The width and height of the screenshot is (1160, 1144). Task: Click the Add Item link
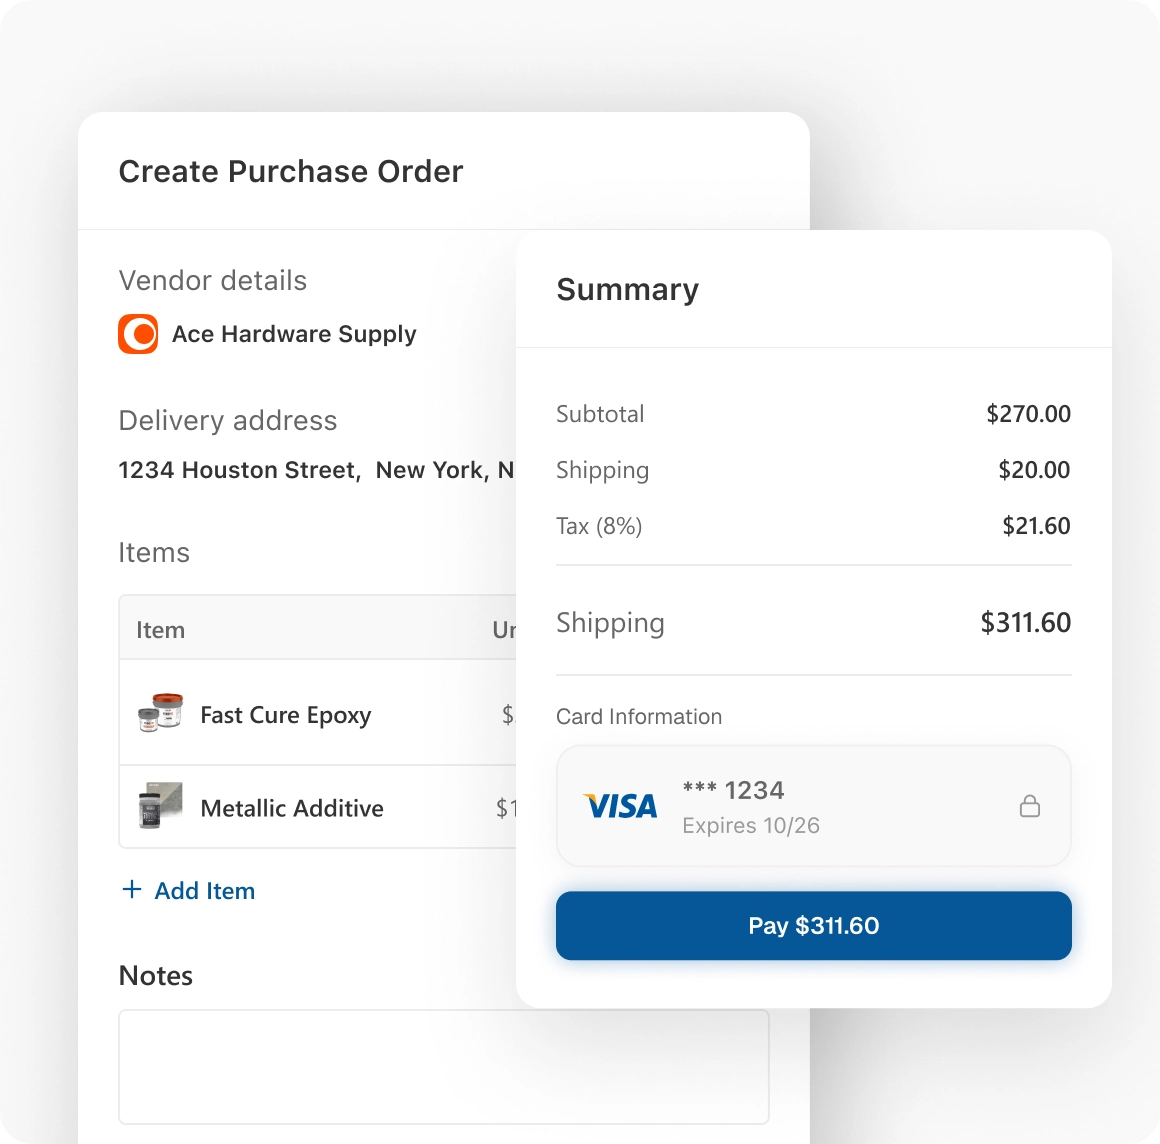(x=204, y=891)
